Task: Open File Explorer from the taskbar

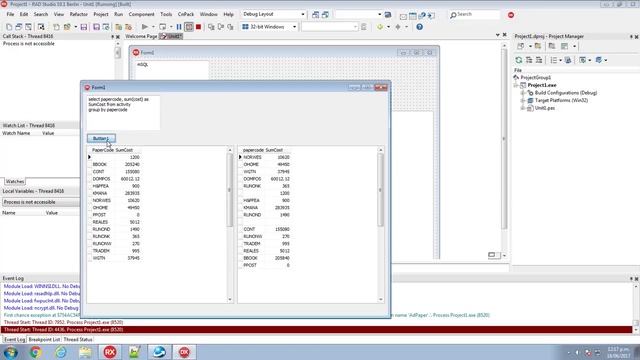Action: [x=85, y=352]
